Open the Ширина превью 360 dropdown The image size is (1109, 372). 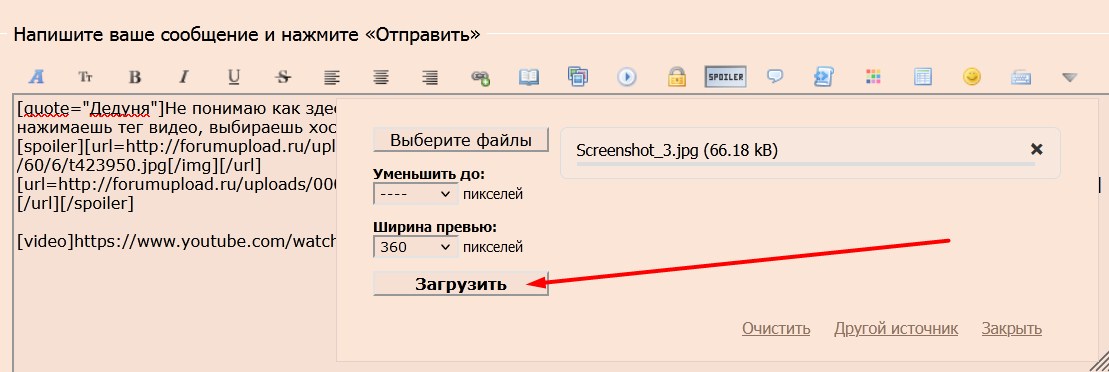coord(415,248)
